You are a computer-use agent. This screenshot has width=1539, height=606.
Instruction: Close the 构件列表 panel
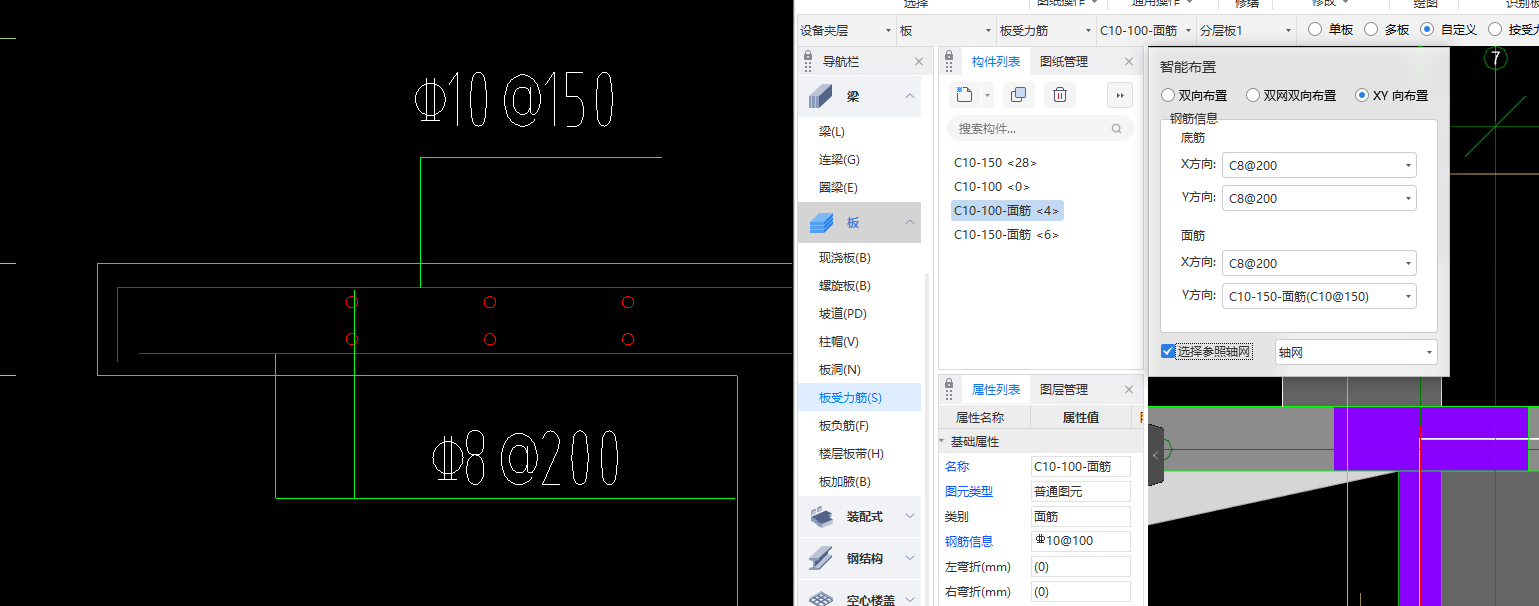click(x=1129, y=62)
